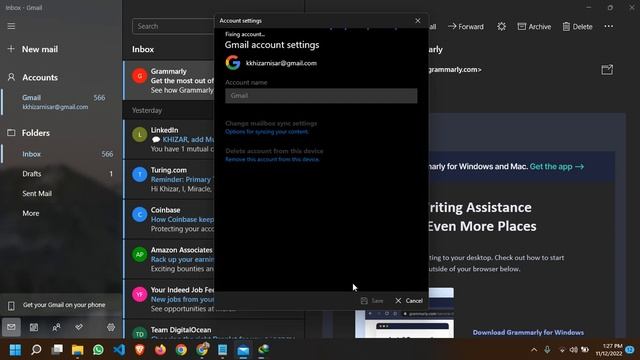Open the Sent Mail folder
This screenshot has width=640, height=360.
[61, 193]
